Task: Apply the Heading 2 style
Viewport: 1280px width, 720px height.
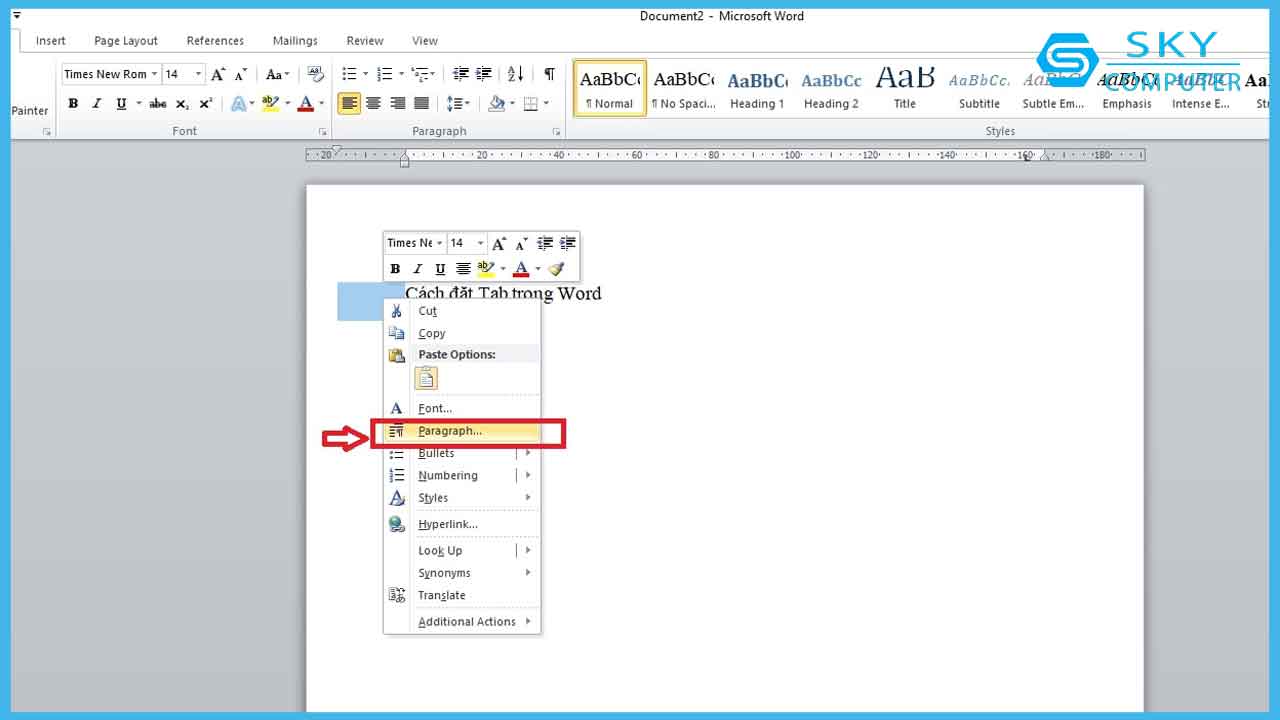Action: coord(831,89)
